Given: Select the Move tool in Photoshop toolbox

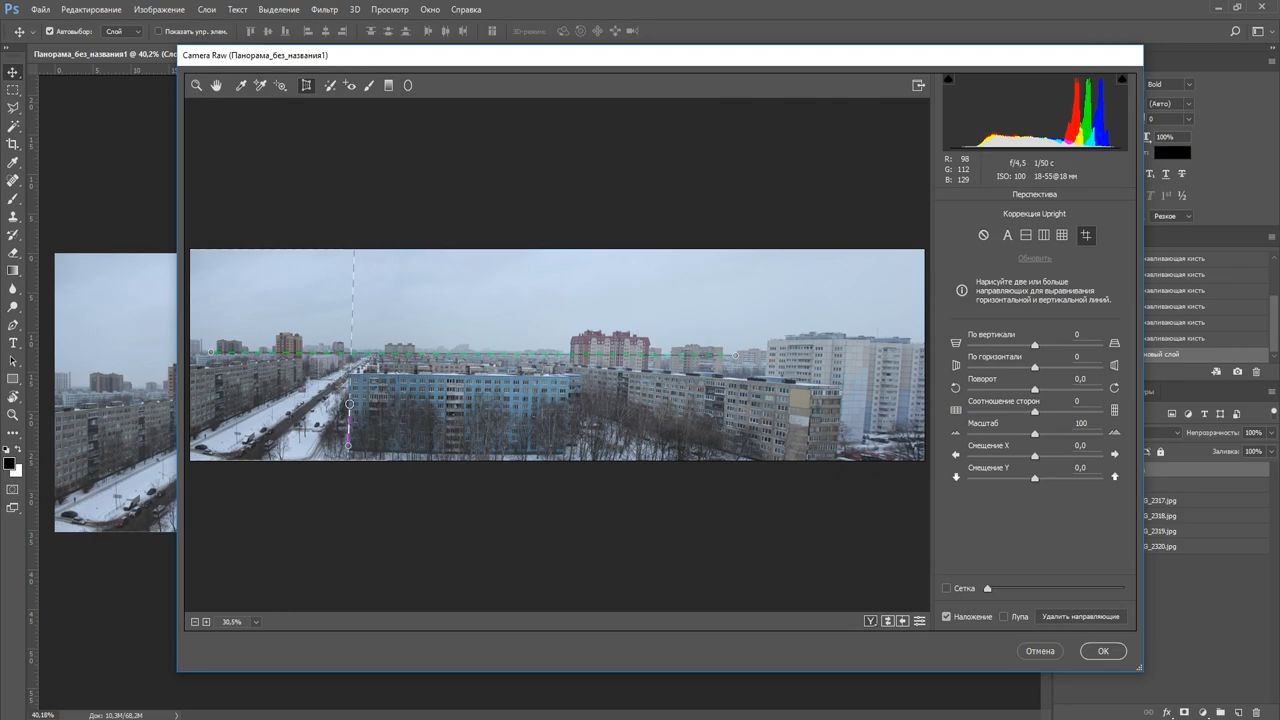Looking at the screenshot, I should (13, 73).
